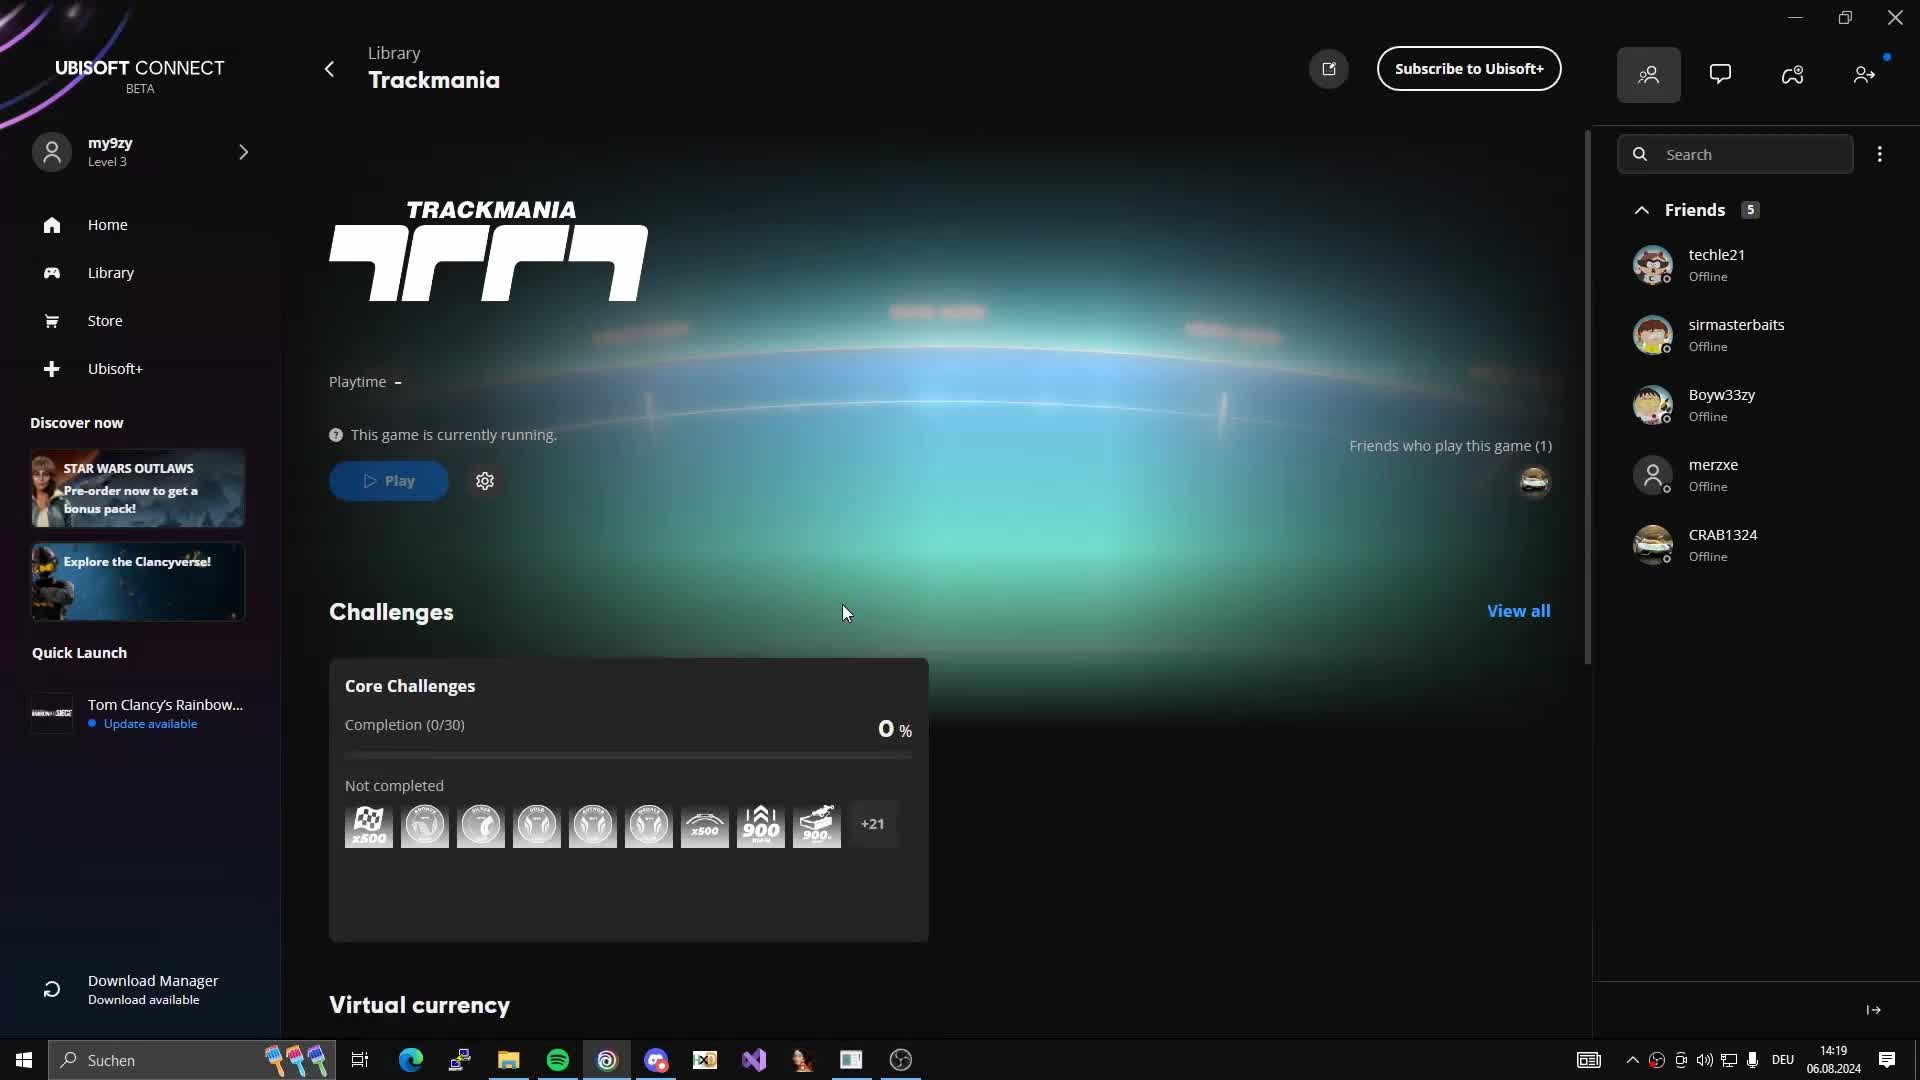Open the Chat panel in Ubisoft Connect
Image resolution: width=1920 pixels, height=1080 pixels.
click(1721, 74)
